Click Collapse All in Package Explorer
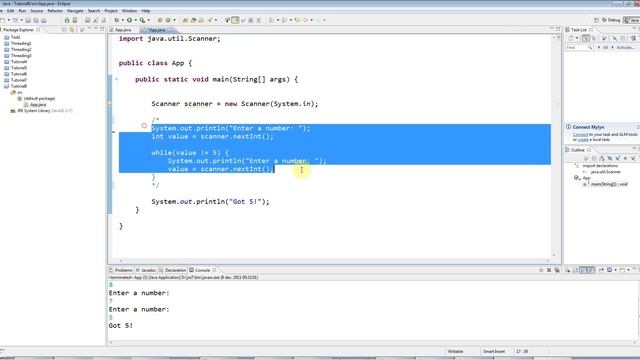Viewport: 640px width, 360px height. pos(64,30)
